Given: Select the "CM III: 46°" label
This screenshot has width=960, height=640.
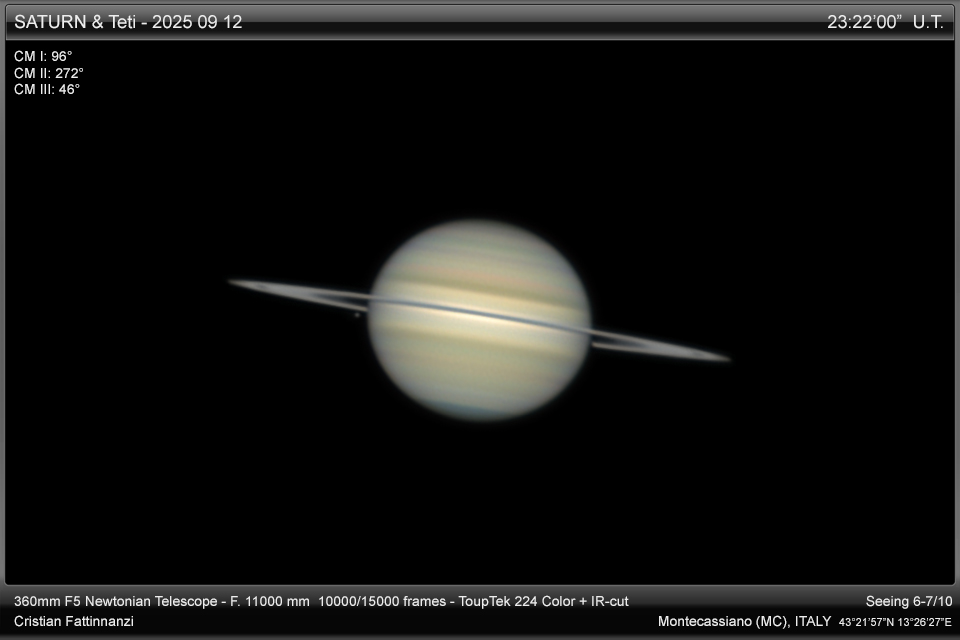Looking at the screenshot, I should coord(47,89).
